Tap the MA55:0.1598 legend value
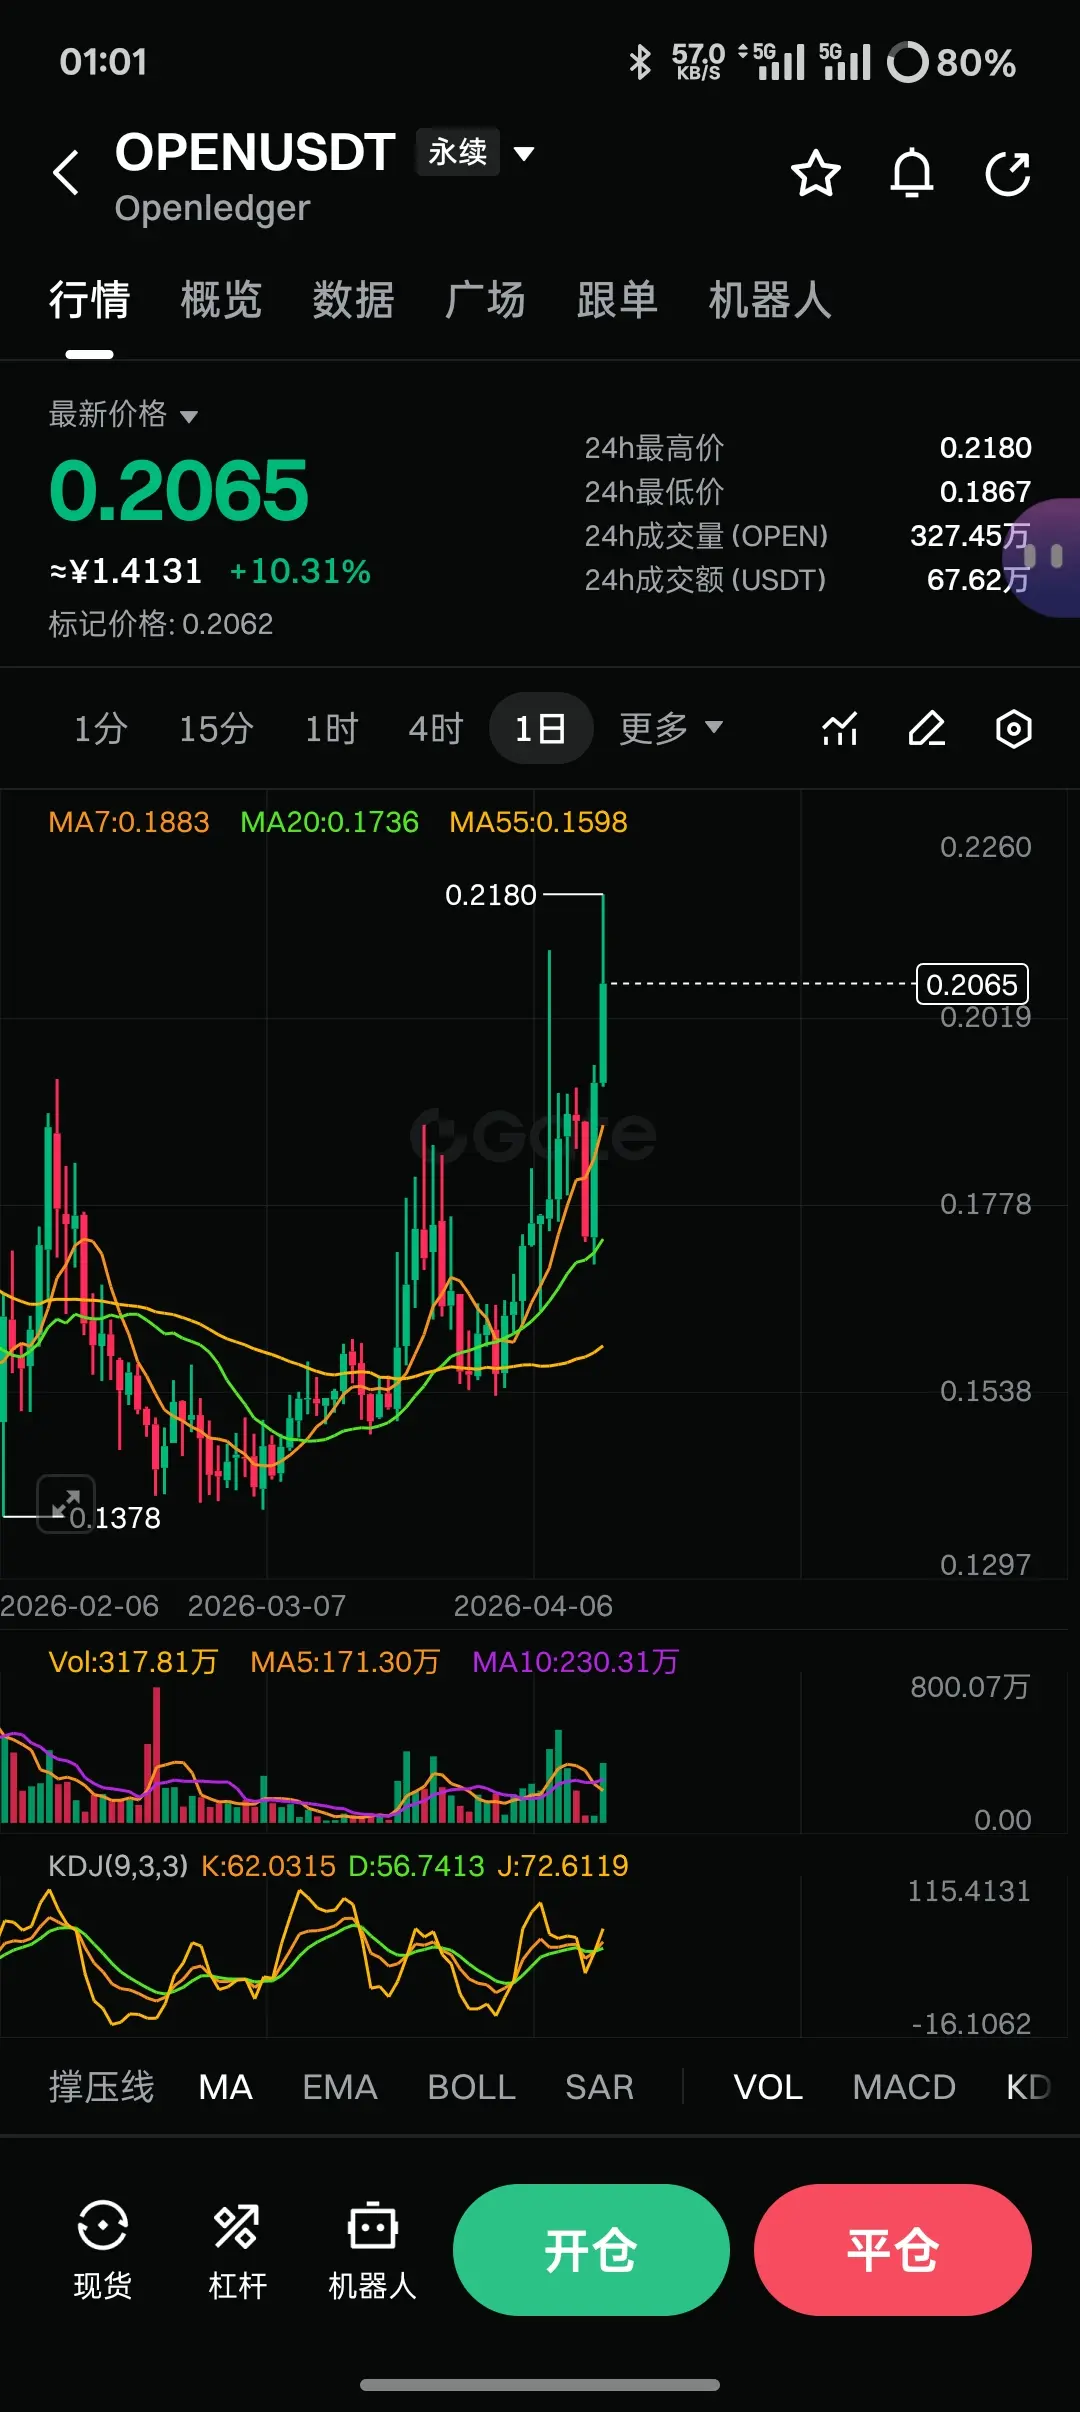 [538, 822]
